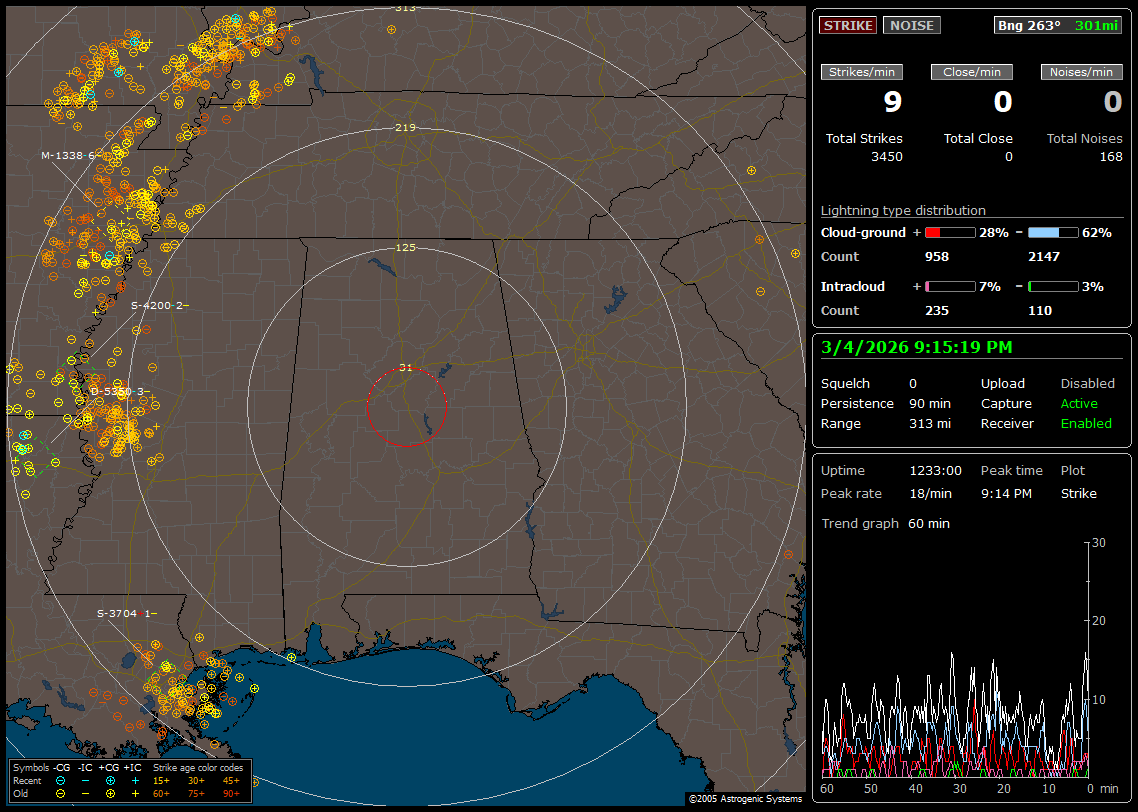
Task: Click the old +CG yellow symbol in legend
Action: (110, 793)
